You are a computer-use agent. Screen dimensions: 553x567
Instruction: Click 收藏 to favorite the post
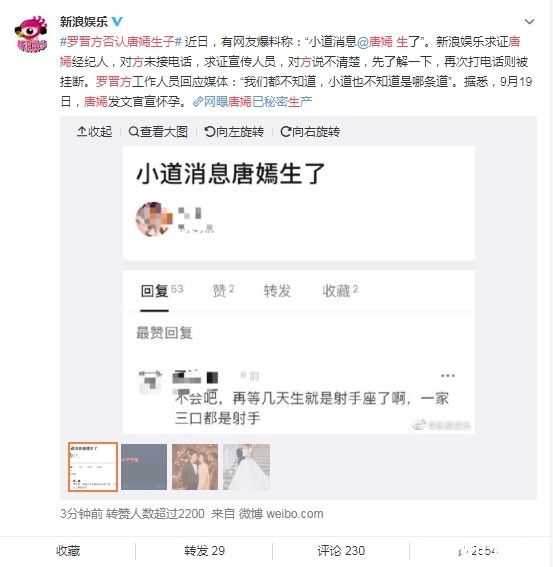coord(68,551)
